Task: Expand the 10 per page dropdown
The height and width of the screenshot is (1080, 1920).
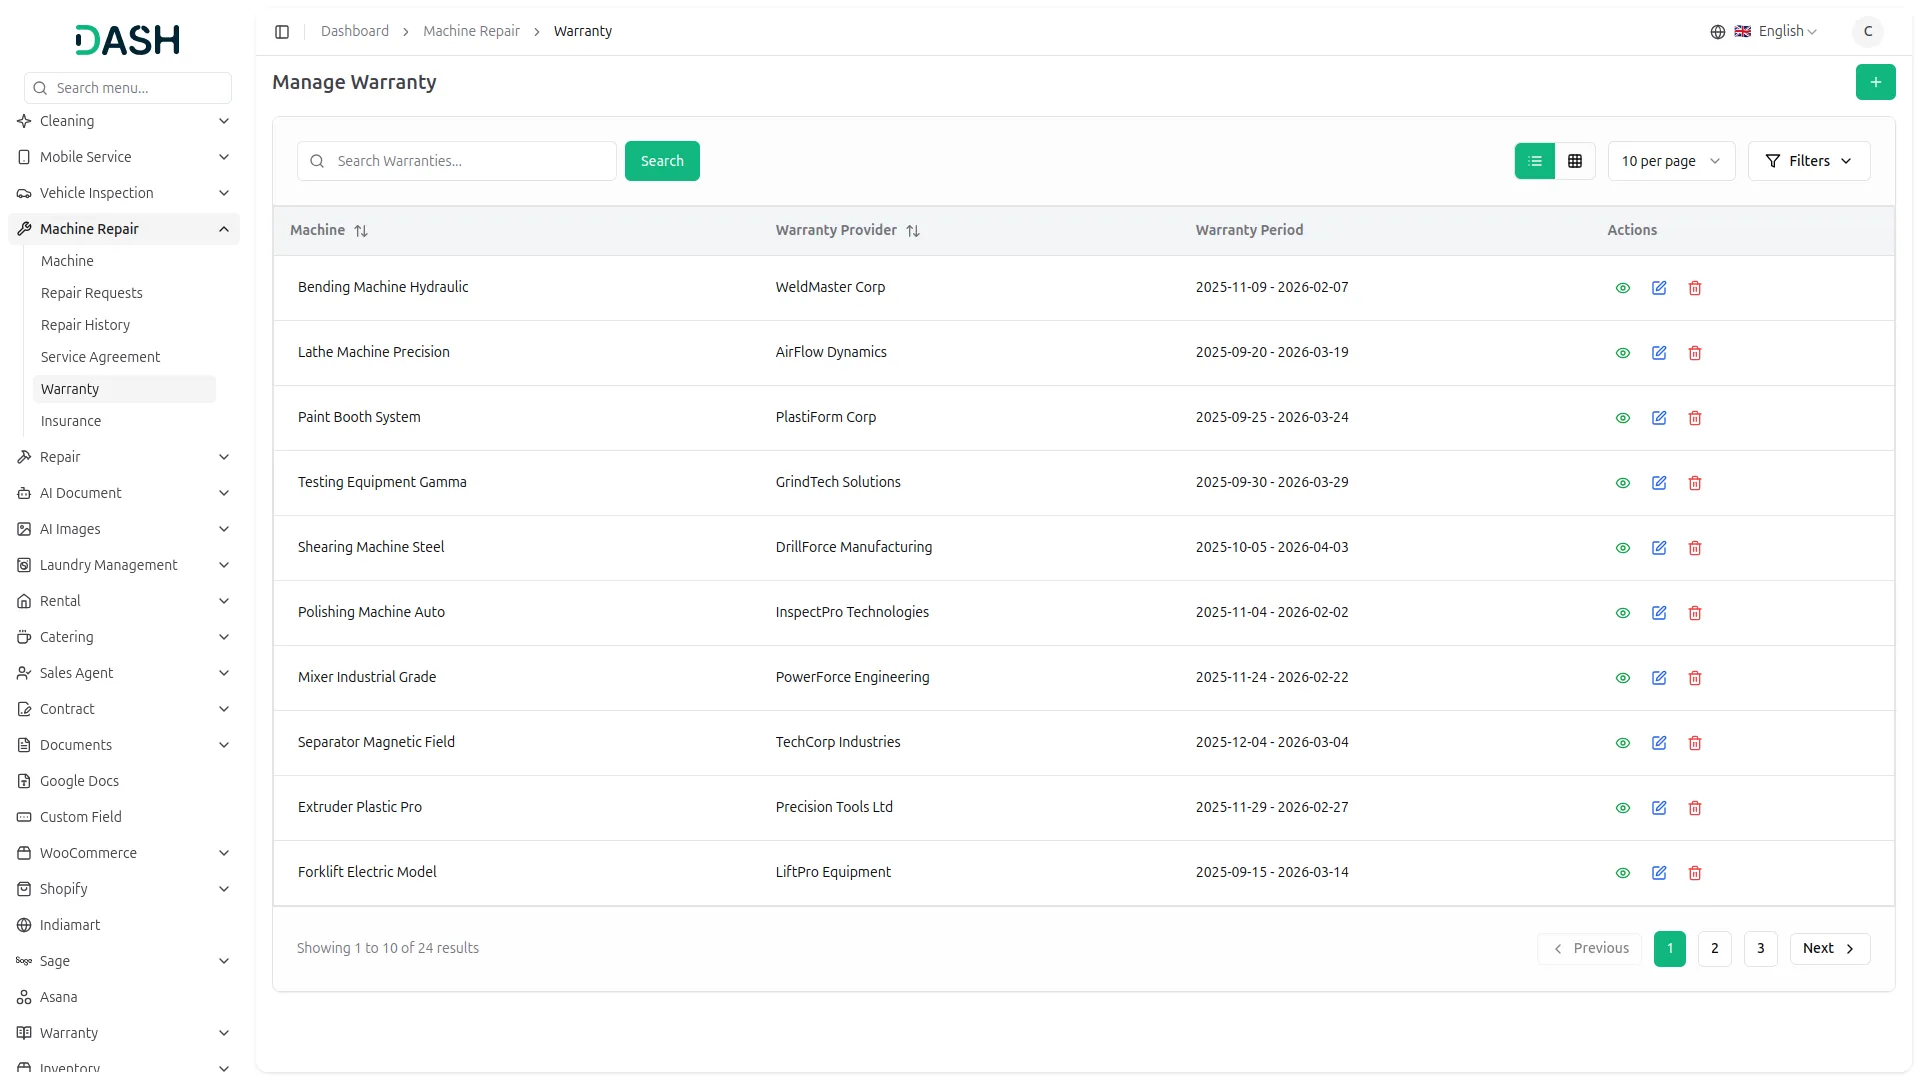Action: pyautogui.click(x=1670, y=161)
